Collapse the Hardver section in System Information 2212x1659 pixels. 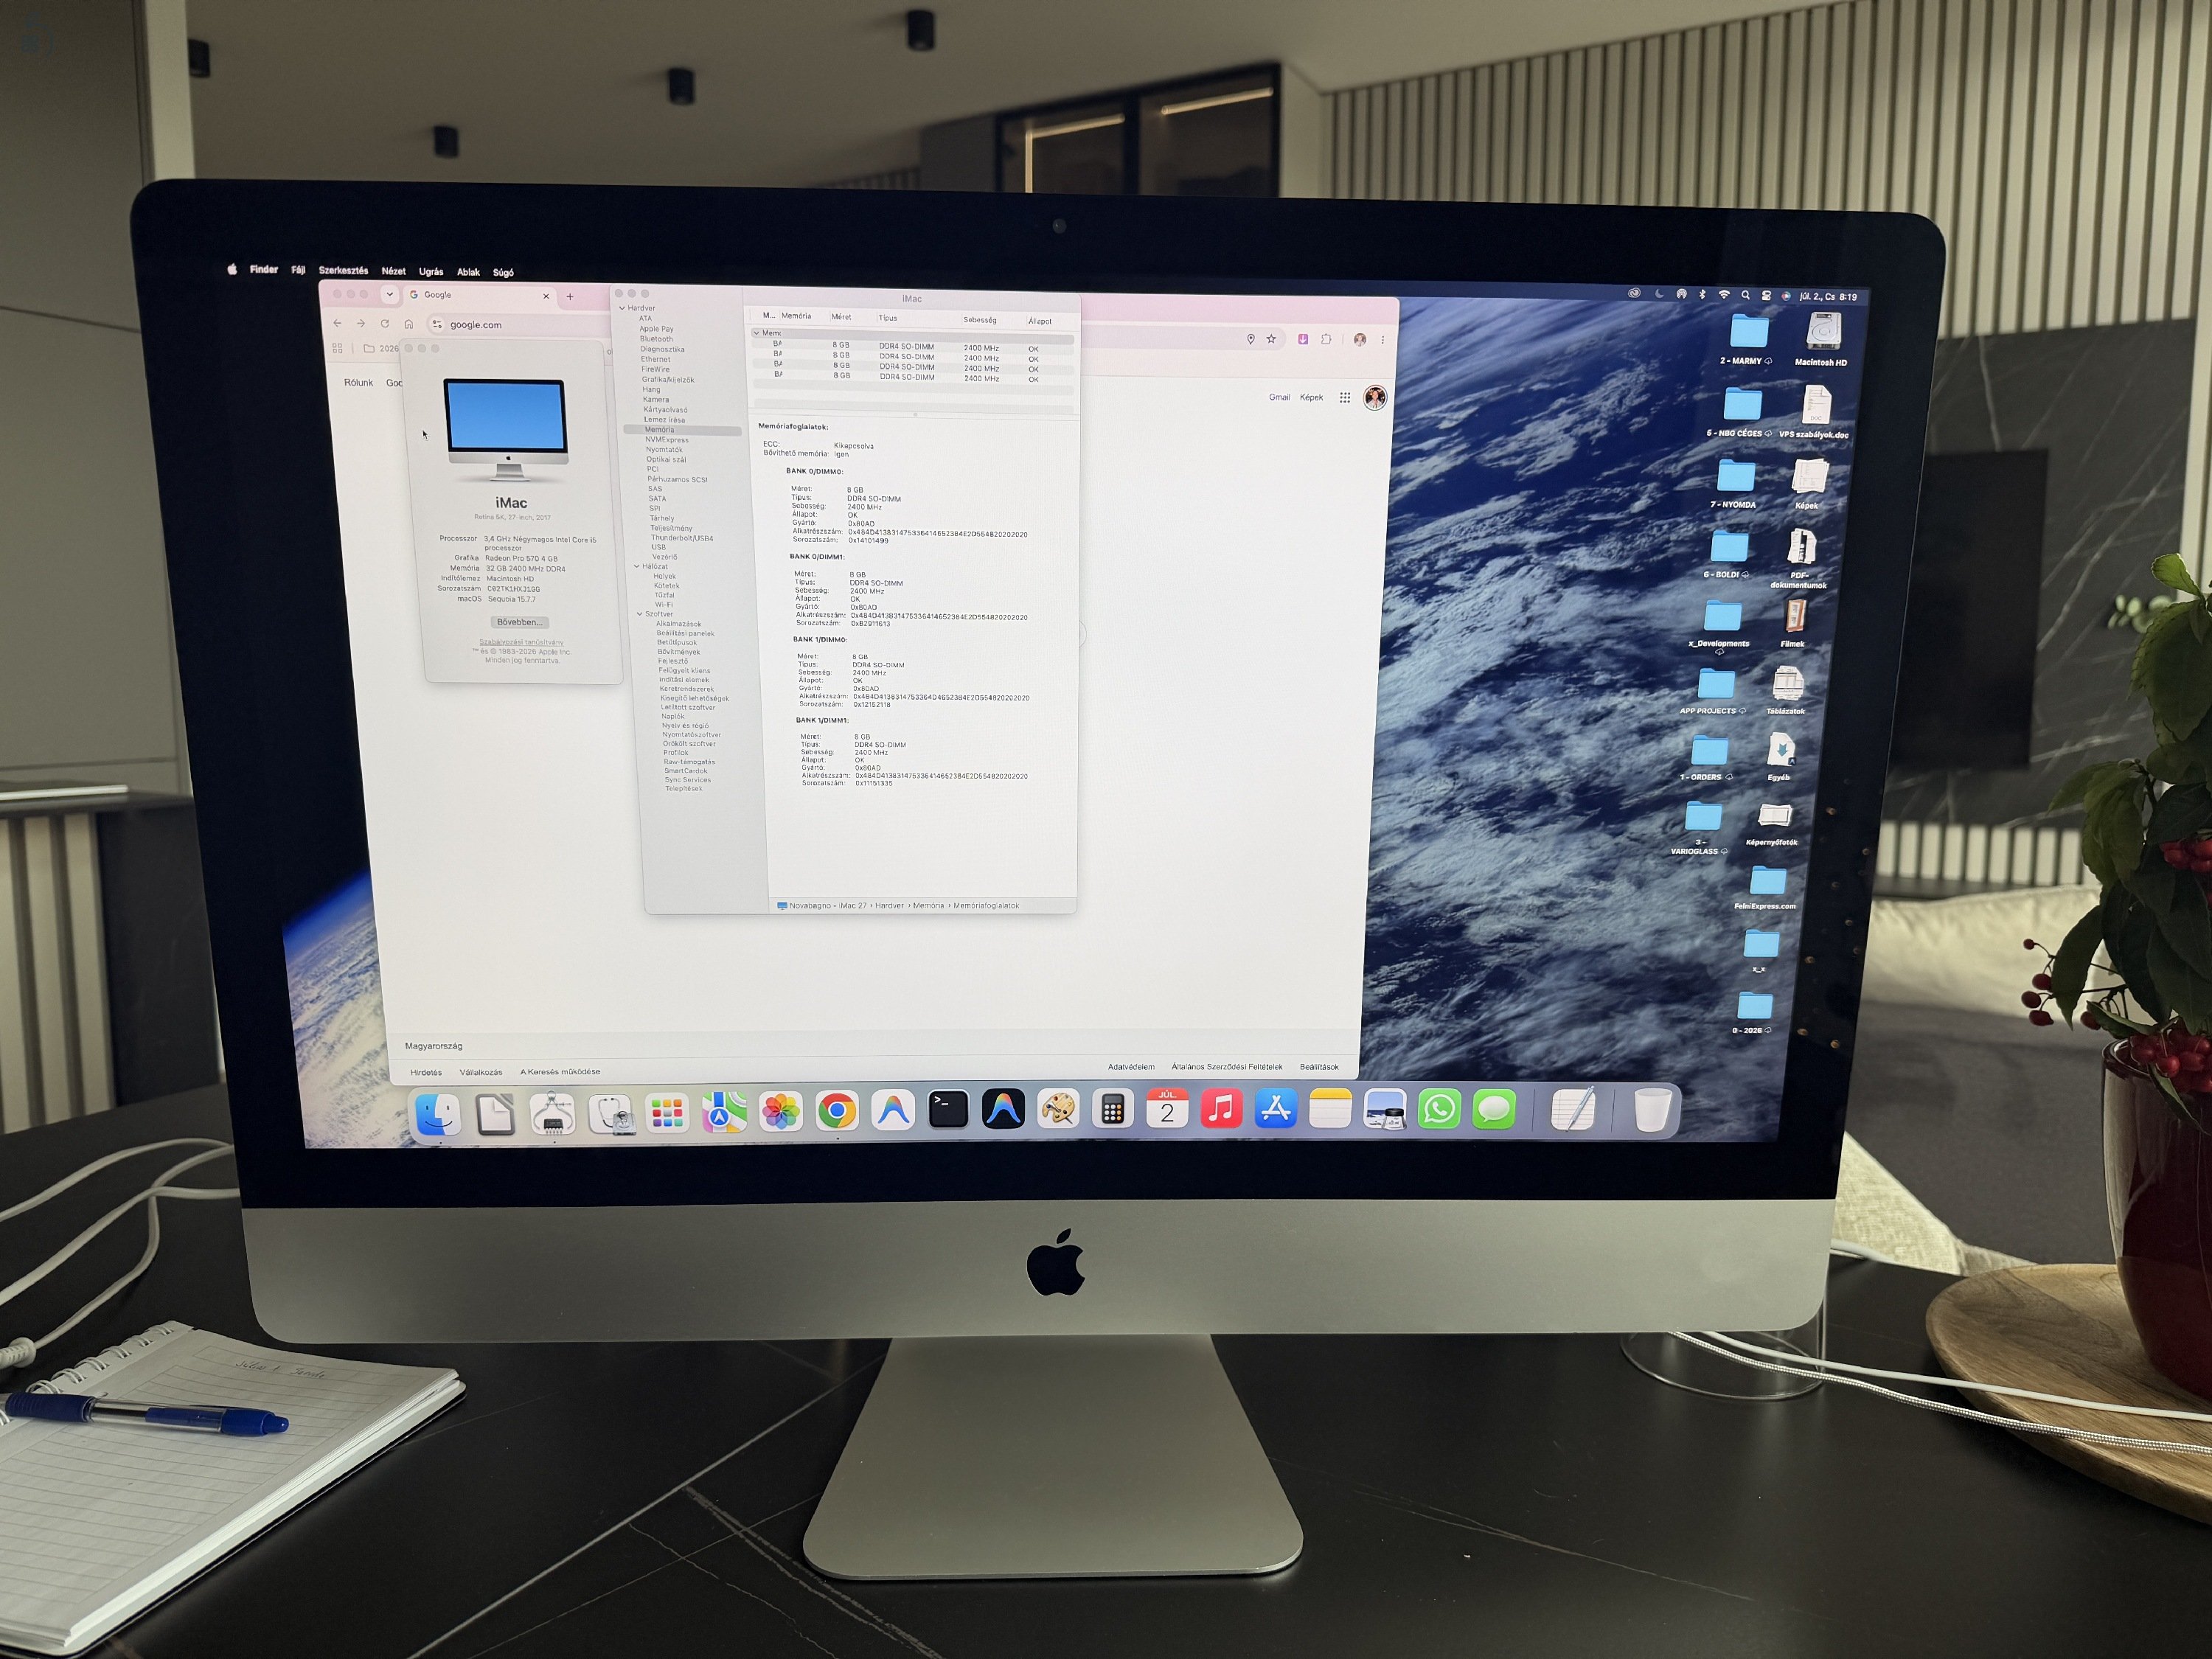coord(622,308)
